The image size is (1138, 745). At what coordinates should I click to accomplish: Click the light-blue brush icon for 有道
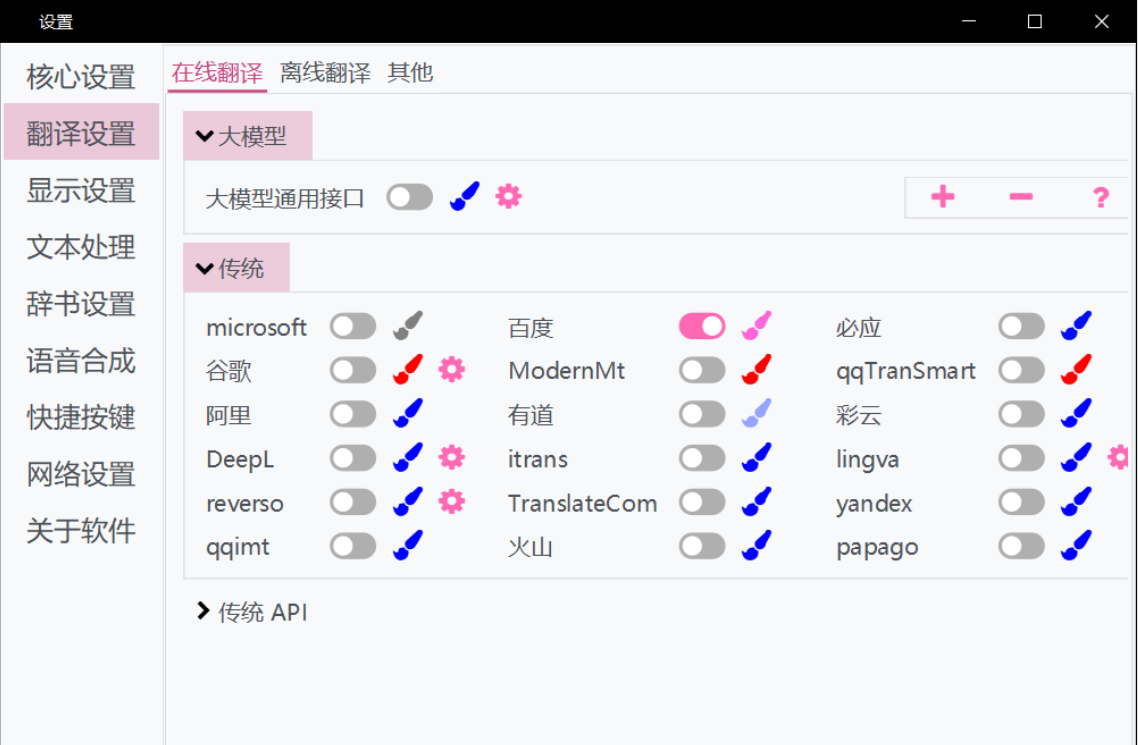(x=756, y=414)
